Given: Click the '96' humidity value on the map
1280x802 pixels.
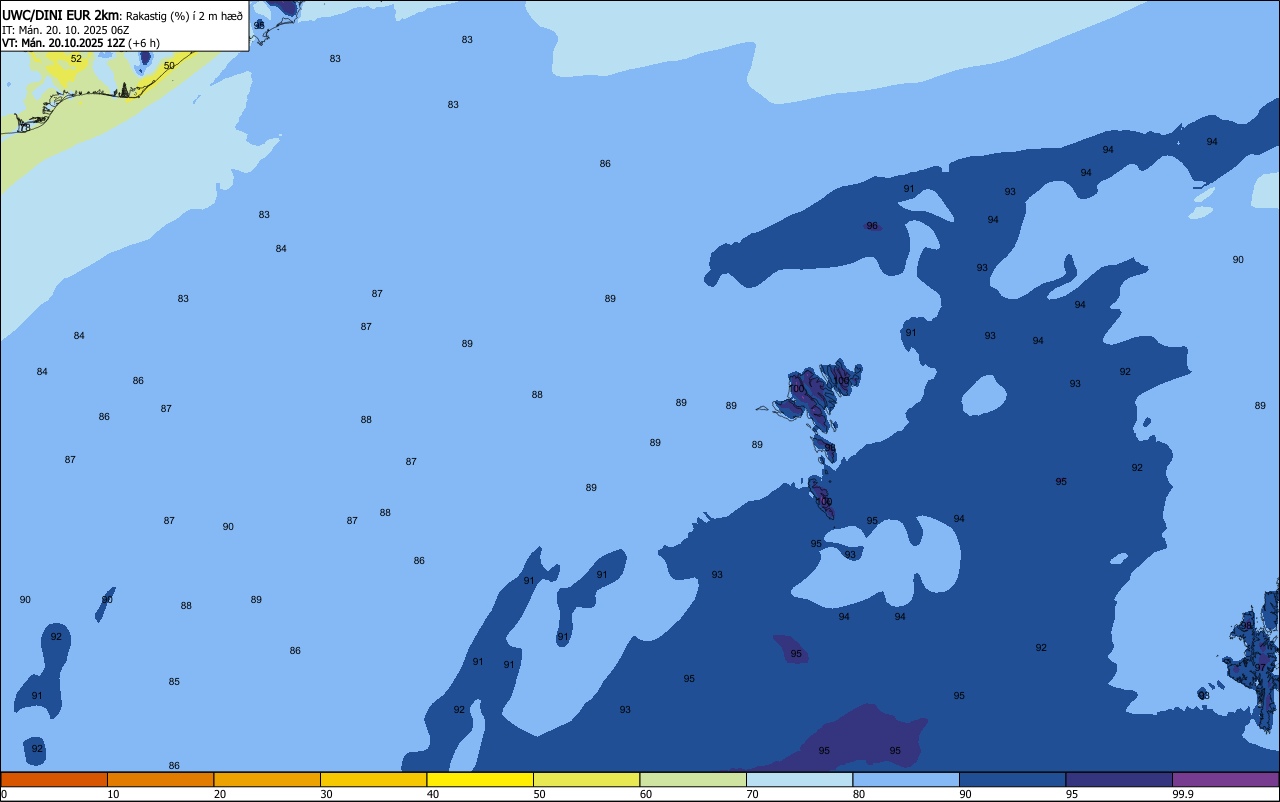Looking at the screenshot, I should pos(872,226).
